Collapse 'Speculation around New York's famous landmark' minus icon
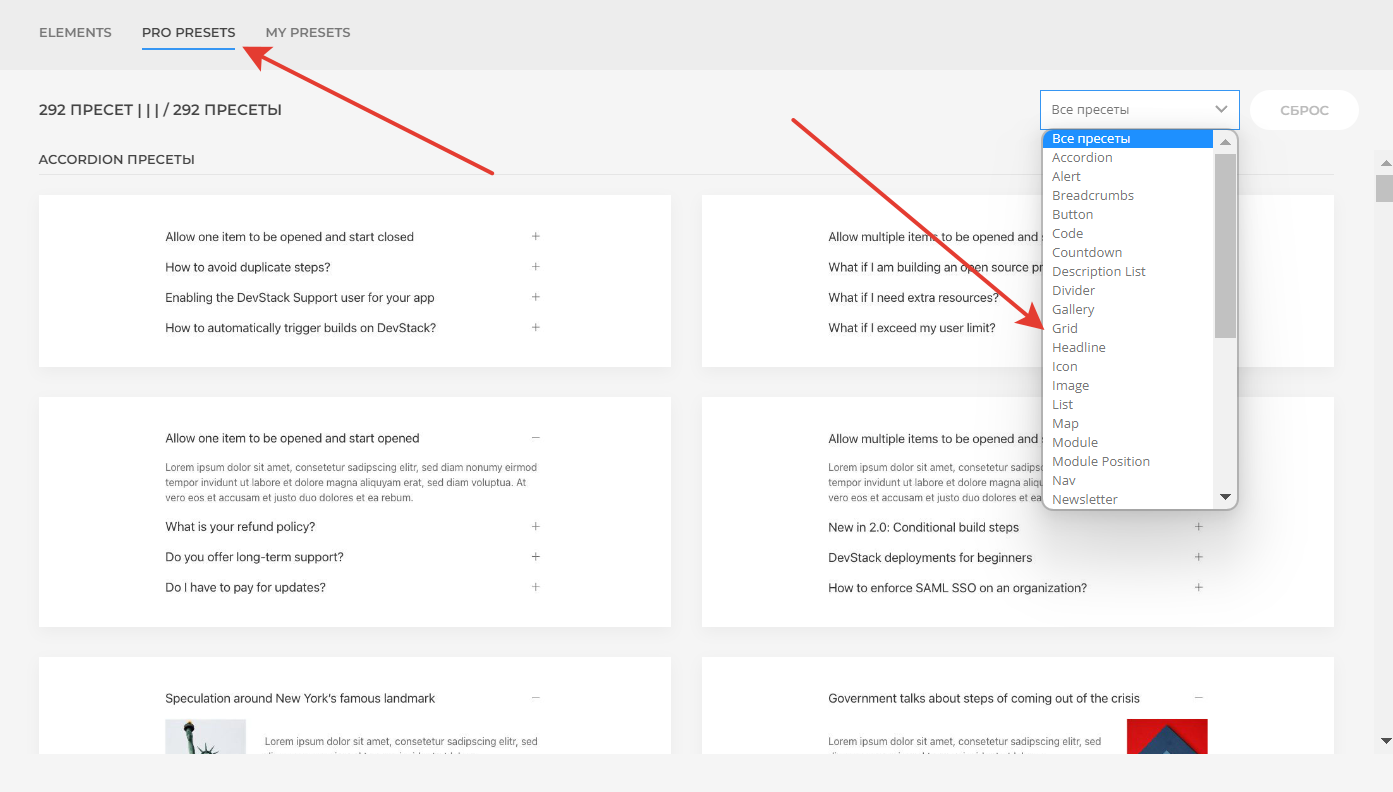This screenshot has height=792, width=1393. pyautogui.click(x=536, y=698)
